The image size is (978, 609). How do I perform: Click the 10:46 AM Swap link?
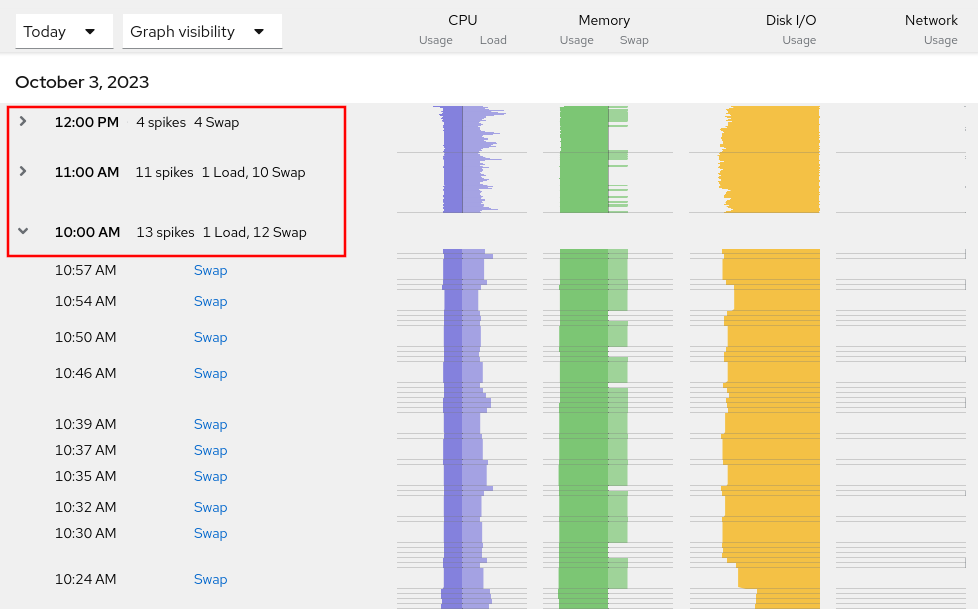(x=210, y=373)
